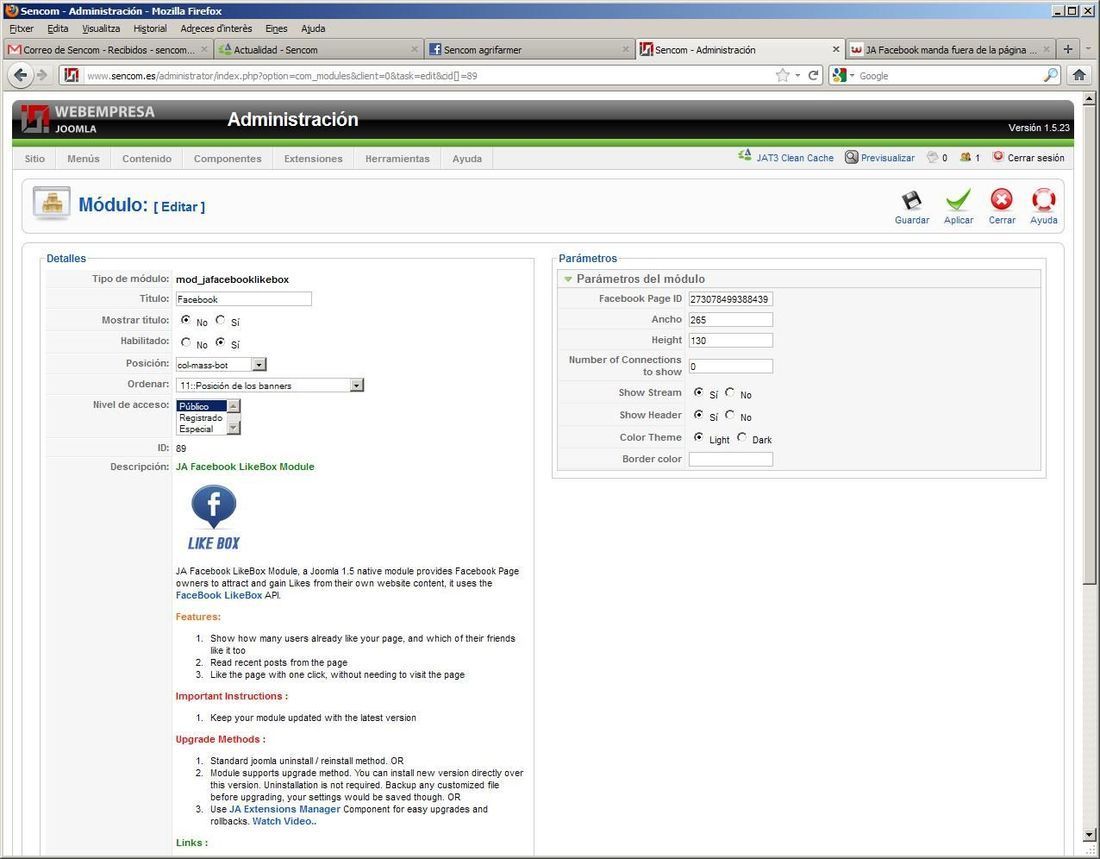Screen dimensions: 1100x859
Task: Select Registrado access level
Action: tap(201, 418)
